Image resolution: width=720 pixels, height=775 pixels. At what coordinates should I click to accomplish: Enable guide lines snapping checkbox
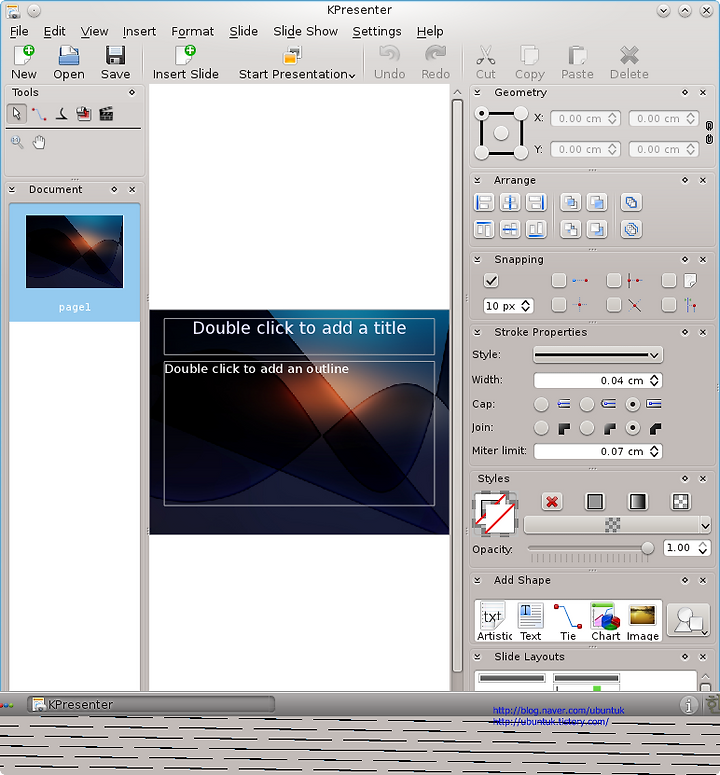pos(669,305)
